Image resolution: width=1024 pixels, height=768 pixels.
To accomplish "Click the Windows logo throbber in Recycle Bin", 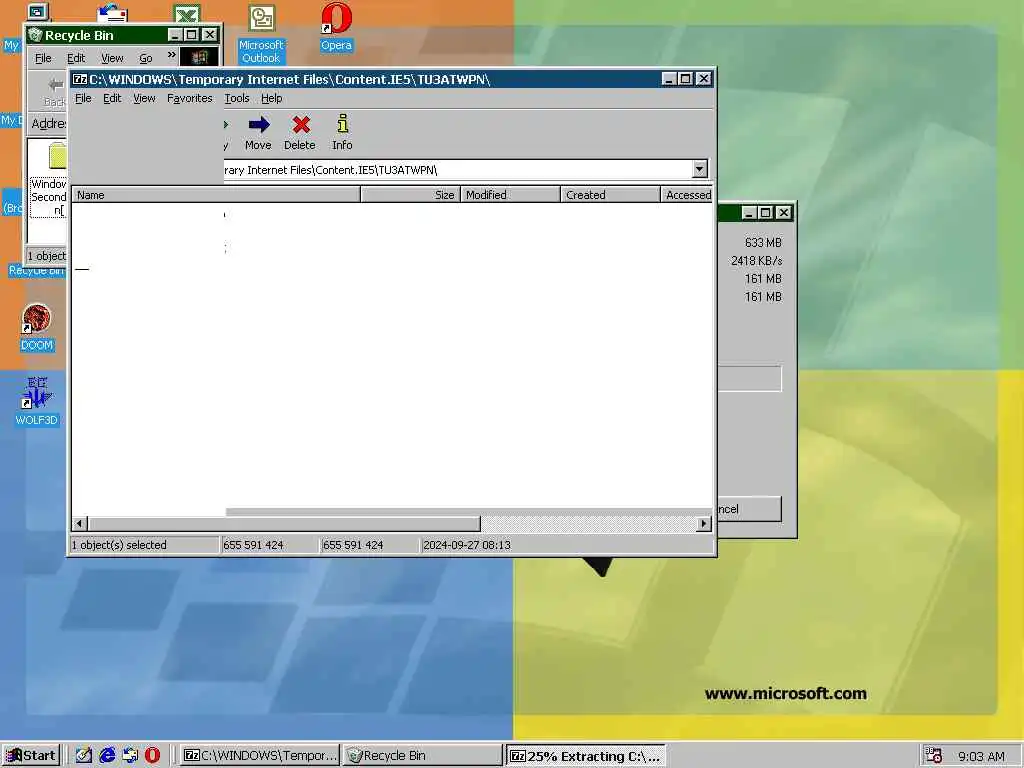I will click(x=199, y=57).
